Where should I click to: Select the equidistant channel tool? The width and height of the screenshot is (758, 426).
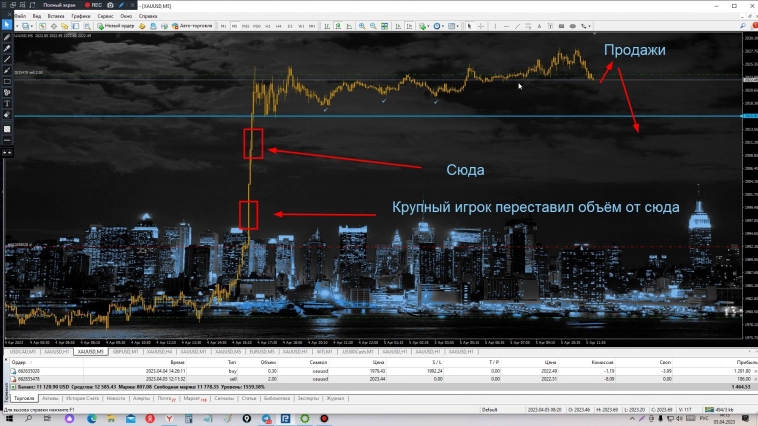coord(528,26)
